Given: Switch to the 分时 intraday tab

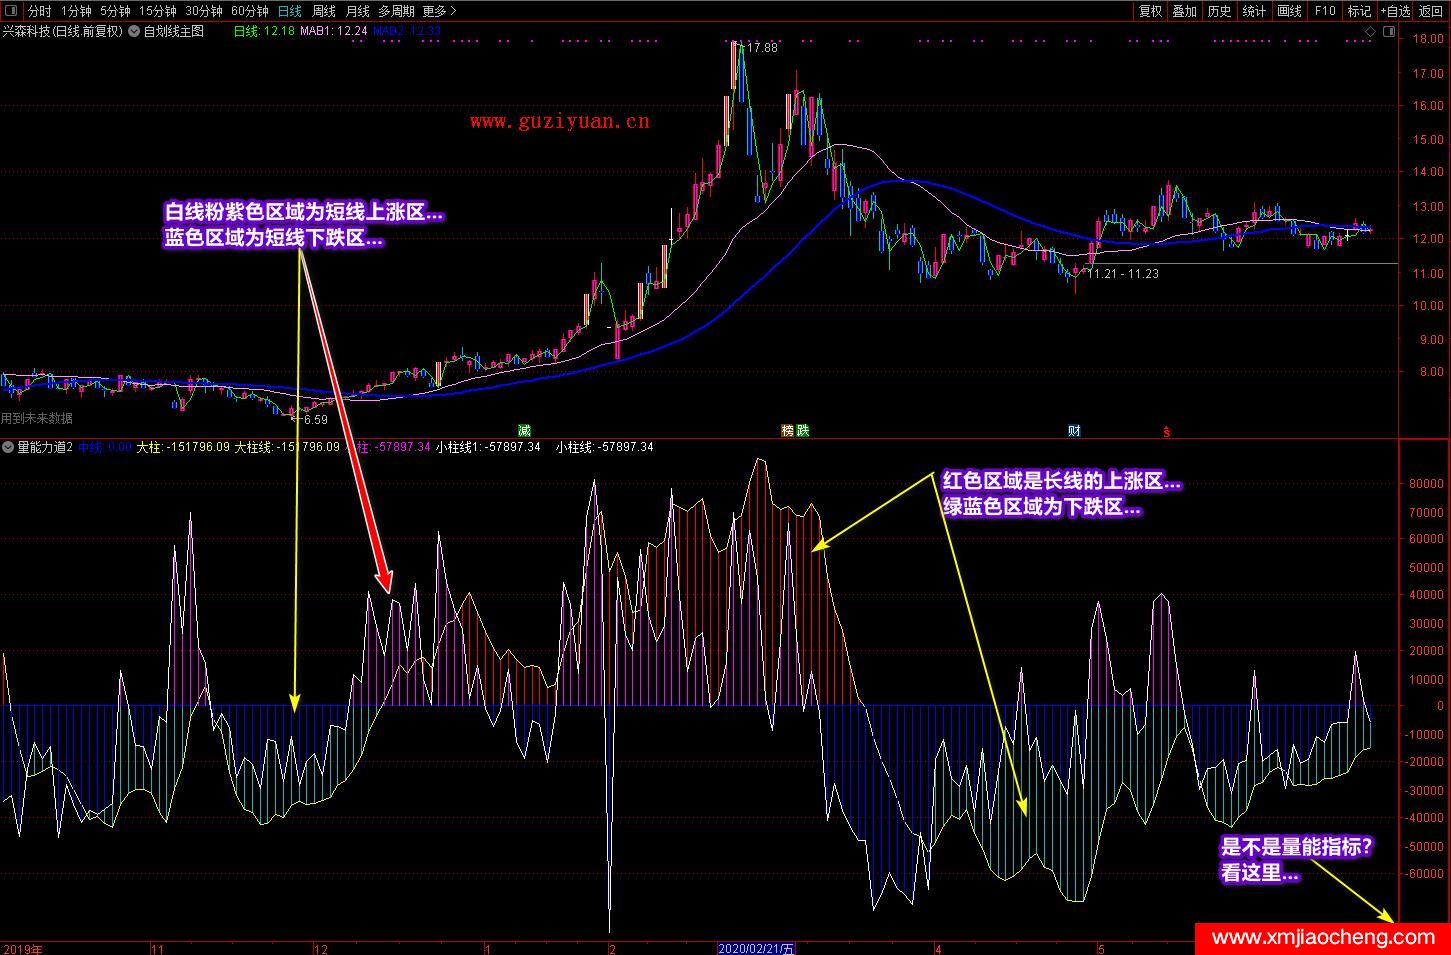Looking at the screenshot, I should [39, 11].
